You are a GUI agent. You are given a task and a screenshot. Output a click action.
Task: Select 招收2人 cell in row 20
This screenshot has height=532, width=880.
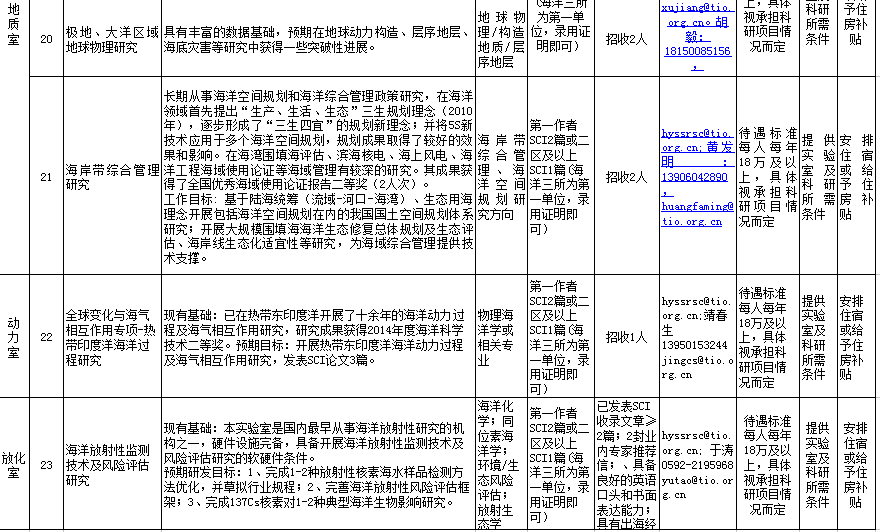[x=627, y=38]
